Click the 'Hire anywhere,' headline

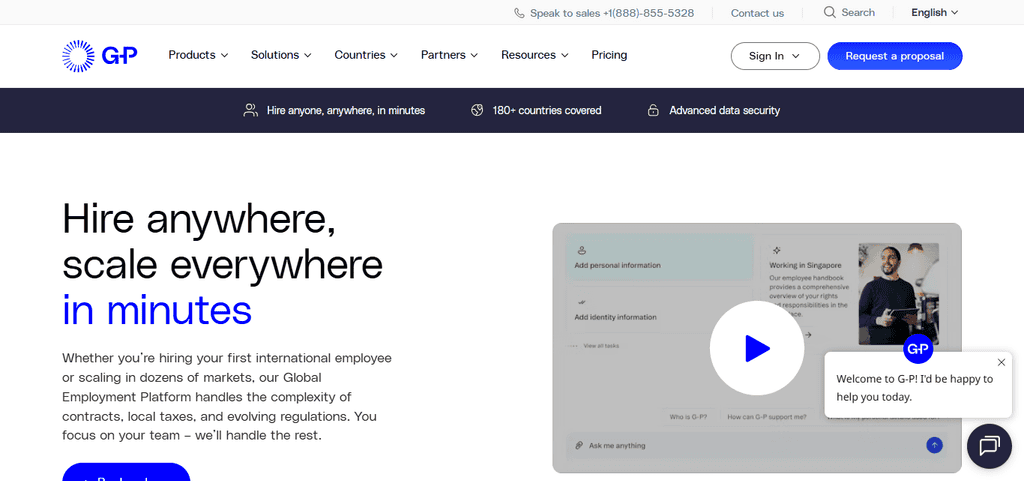[199, 219]
